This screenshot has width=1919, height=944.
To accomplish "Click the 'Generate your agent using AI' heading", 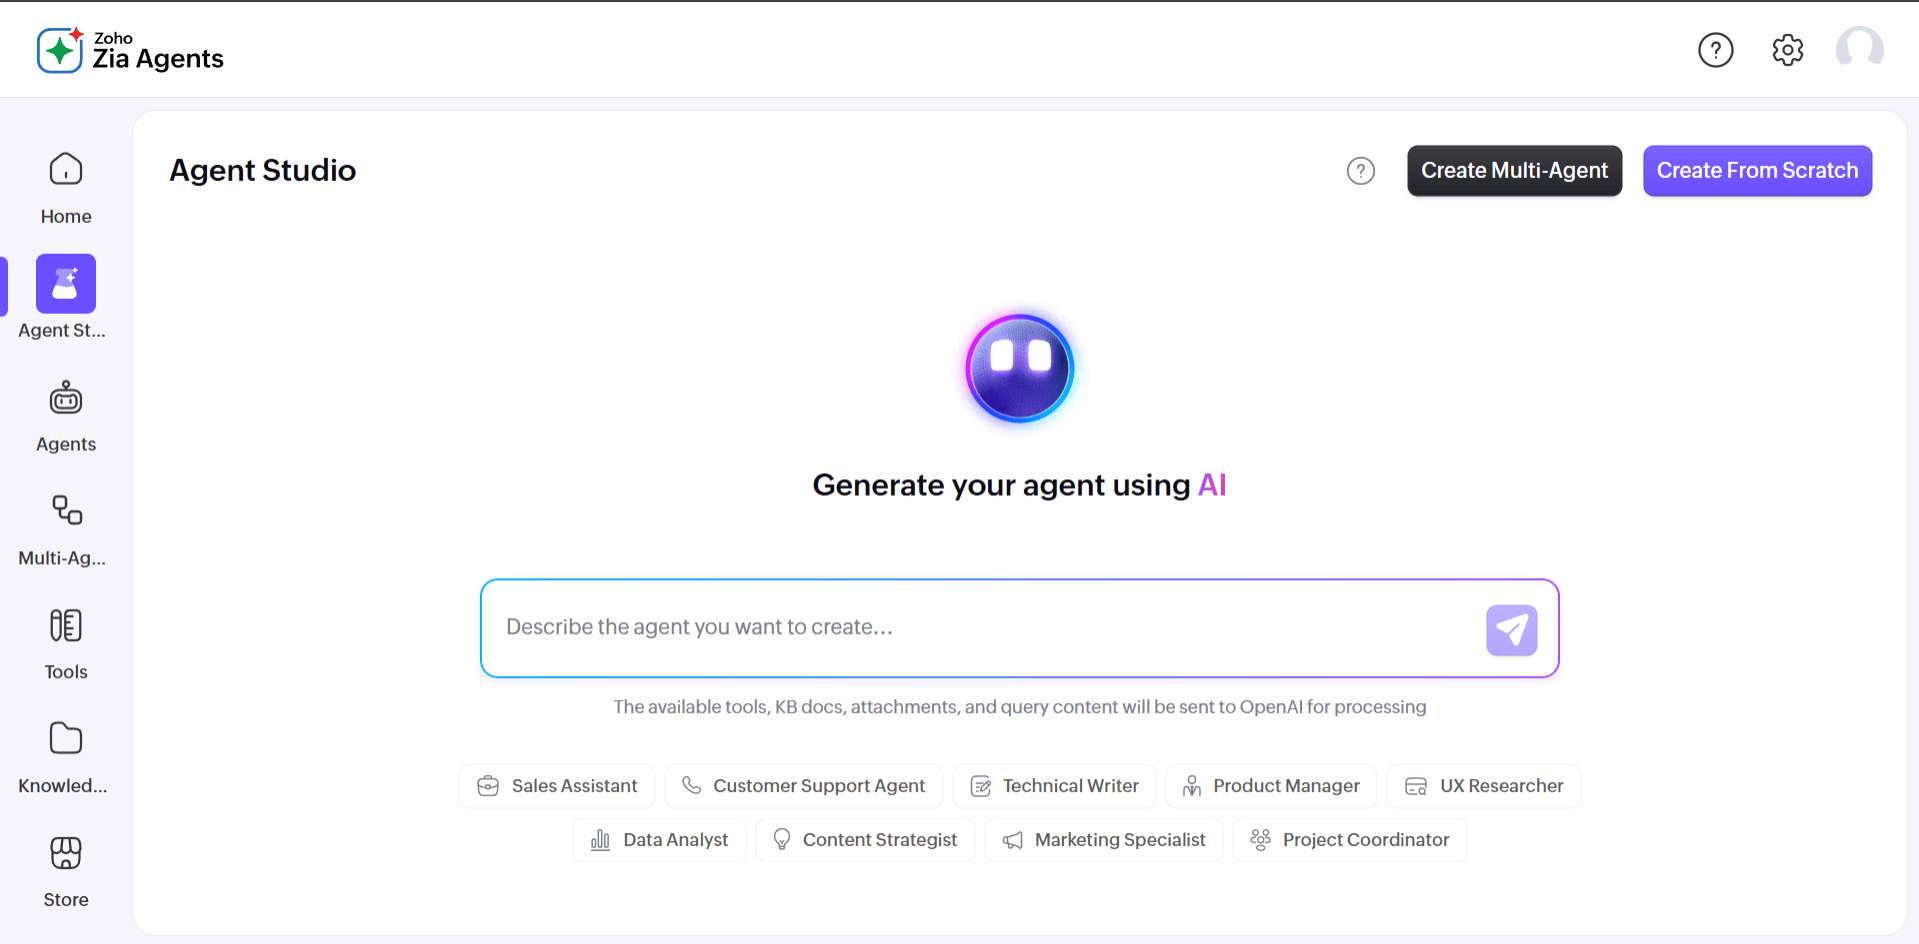I will (x=1020, y=485).
